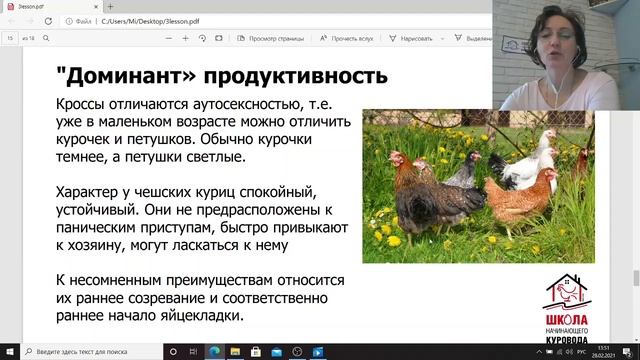Open Task View on the taskbar
This screenshot has height=360, width=640.
[193, 351]
